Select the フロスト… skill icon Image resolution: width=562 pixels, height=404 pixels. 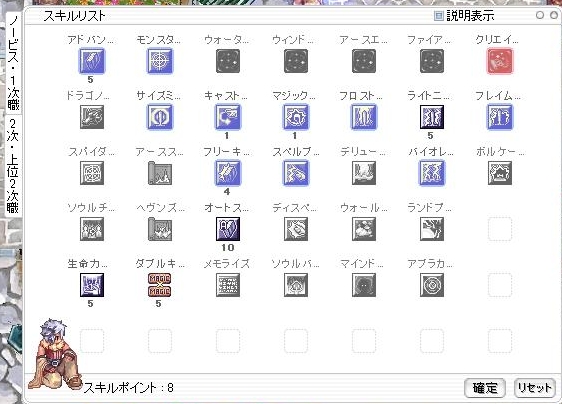pos(364,117)
